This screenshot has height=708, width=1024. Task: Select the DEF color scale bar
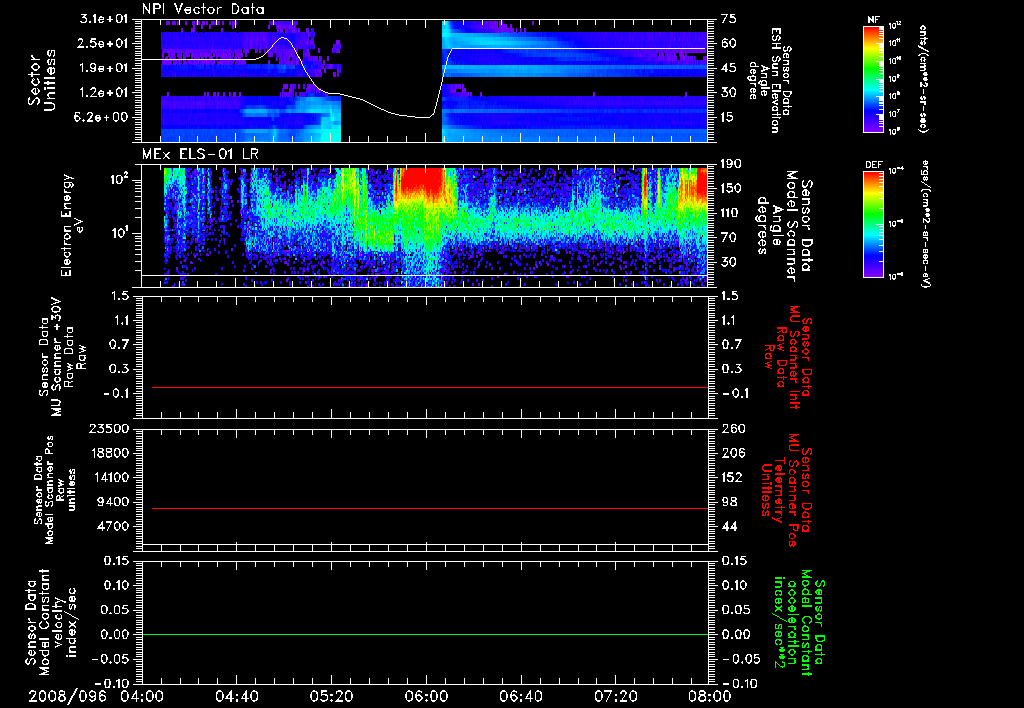(x=874, y=224)
